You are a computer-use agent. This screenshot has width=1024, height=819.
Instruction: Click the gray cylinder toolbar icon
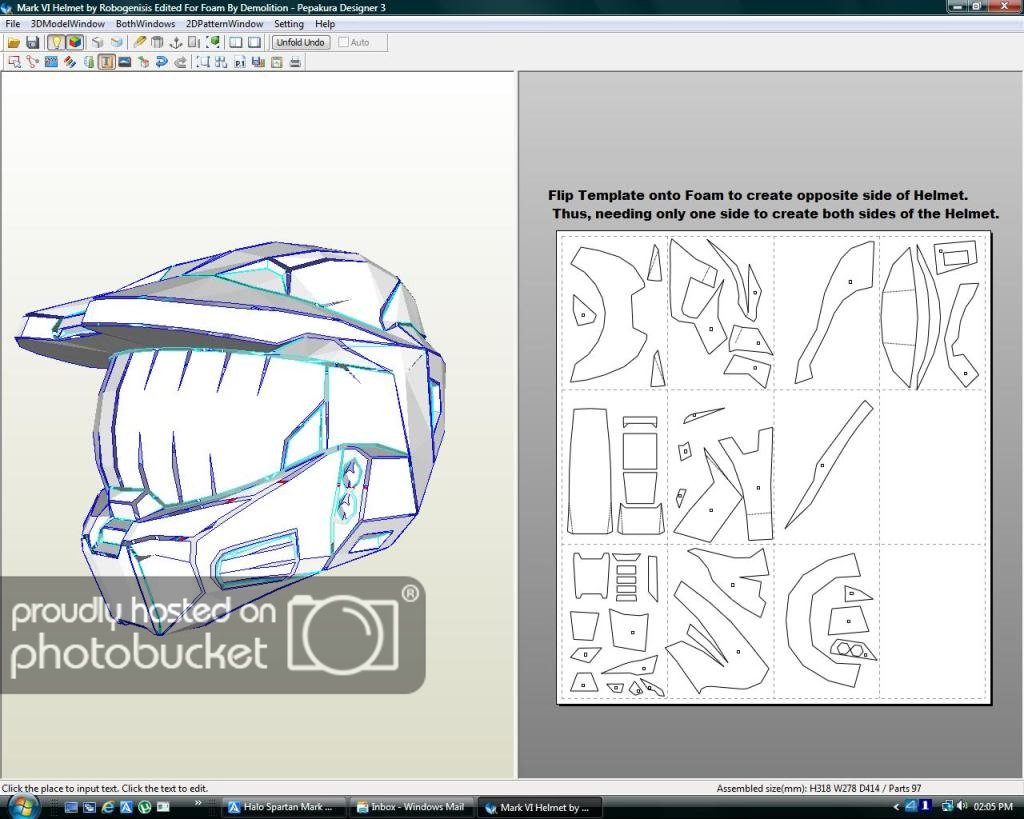pos(157,42)
